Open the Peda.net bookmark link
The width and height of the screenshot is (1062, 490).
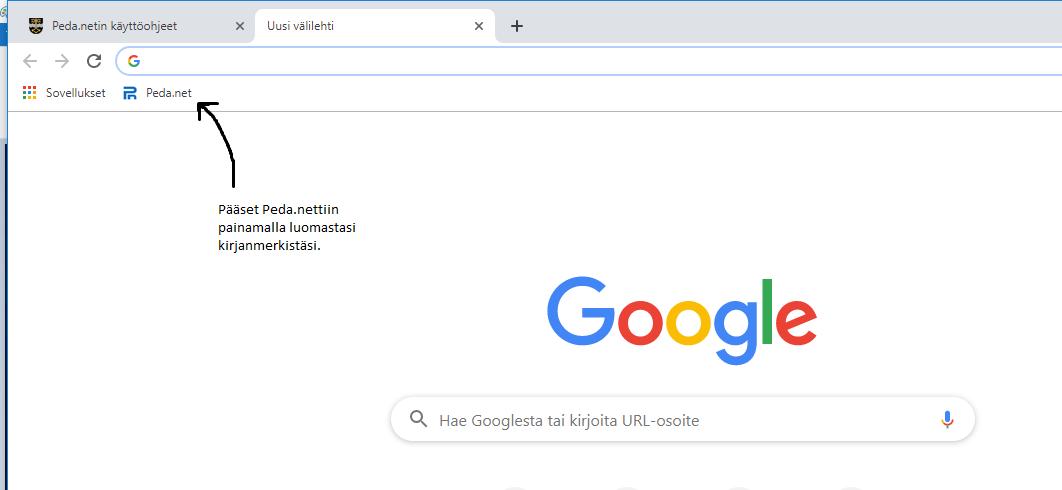click(x=168, y=93)
